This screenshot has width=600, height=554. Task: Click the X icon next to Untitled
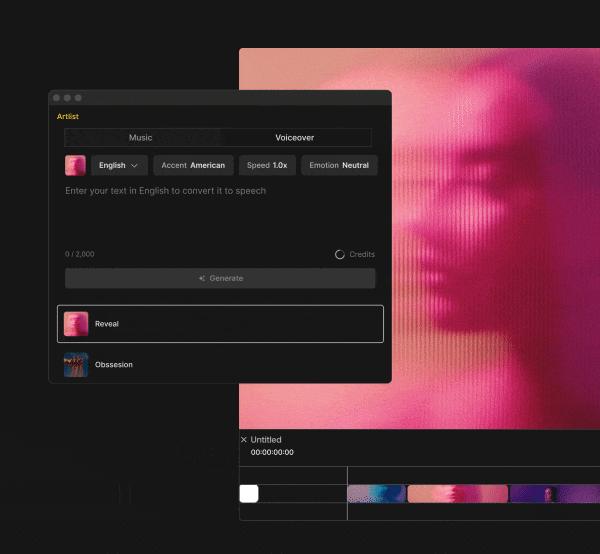tap(244, 440)
